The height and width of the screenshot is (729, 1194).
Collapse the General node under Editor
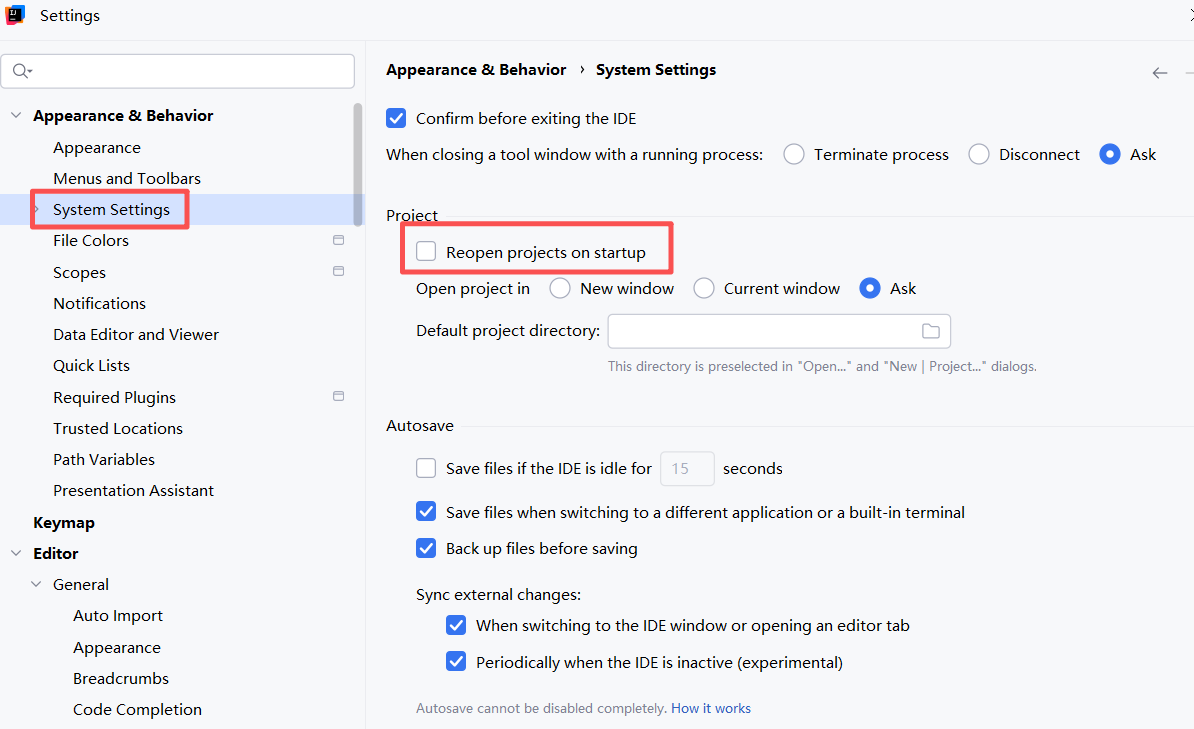coord(36,584)
